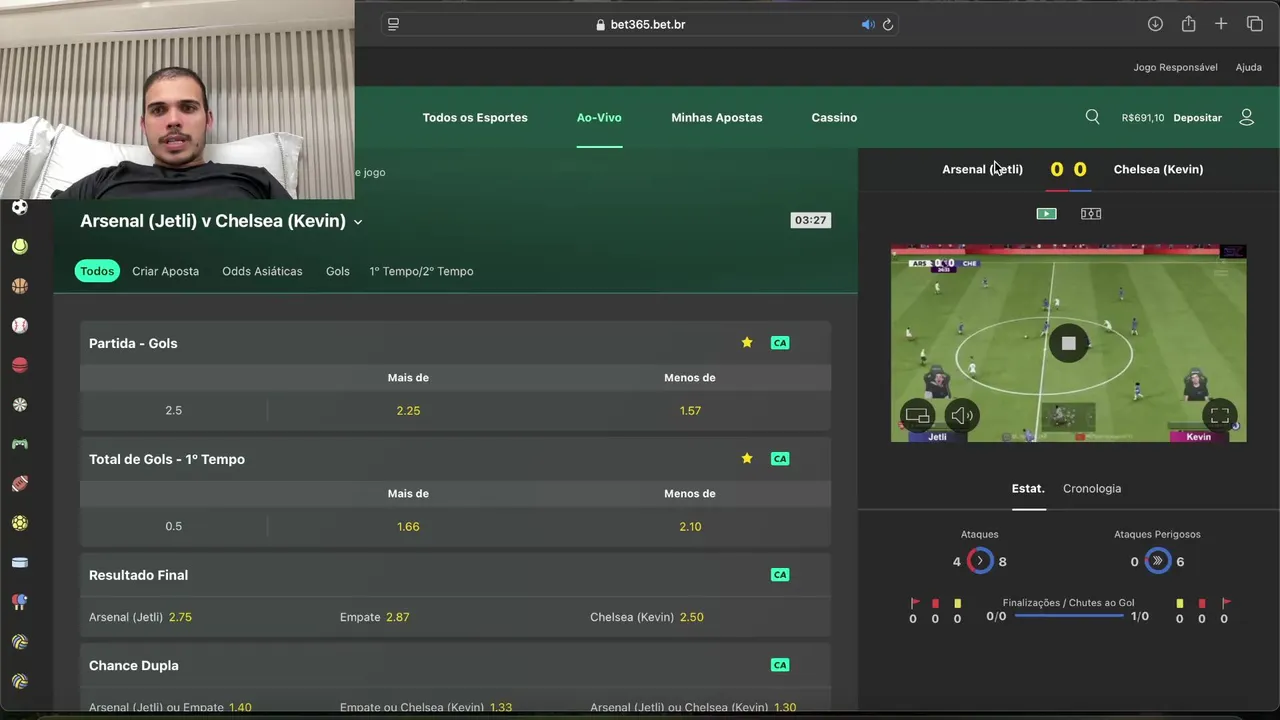
Task: Click the R$691,10 account balance
Action: (1143, 117)
